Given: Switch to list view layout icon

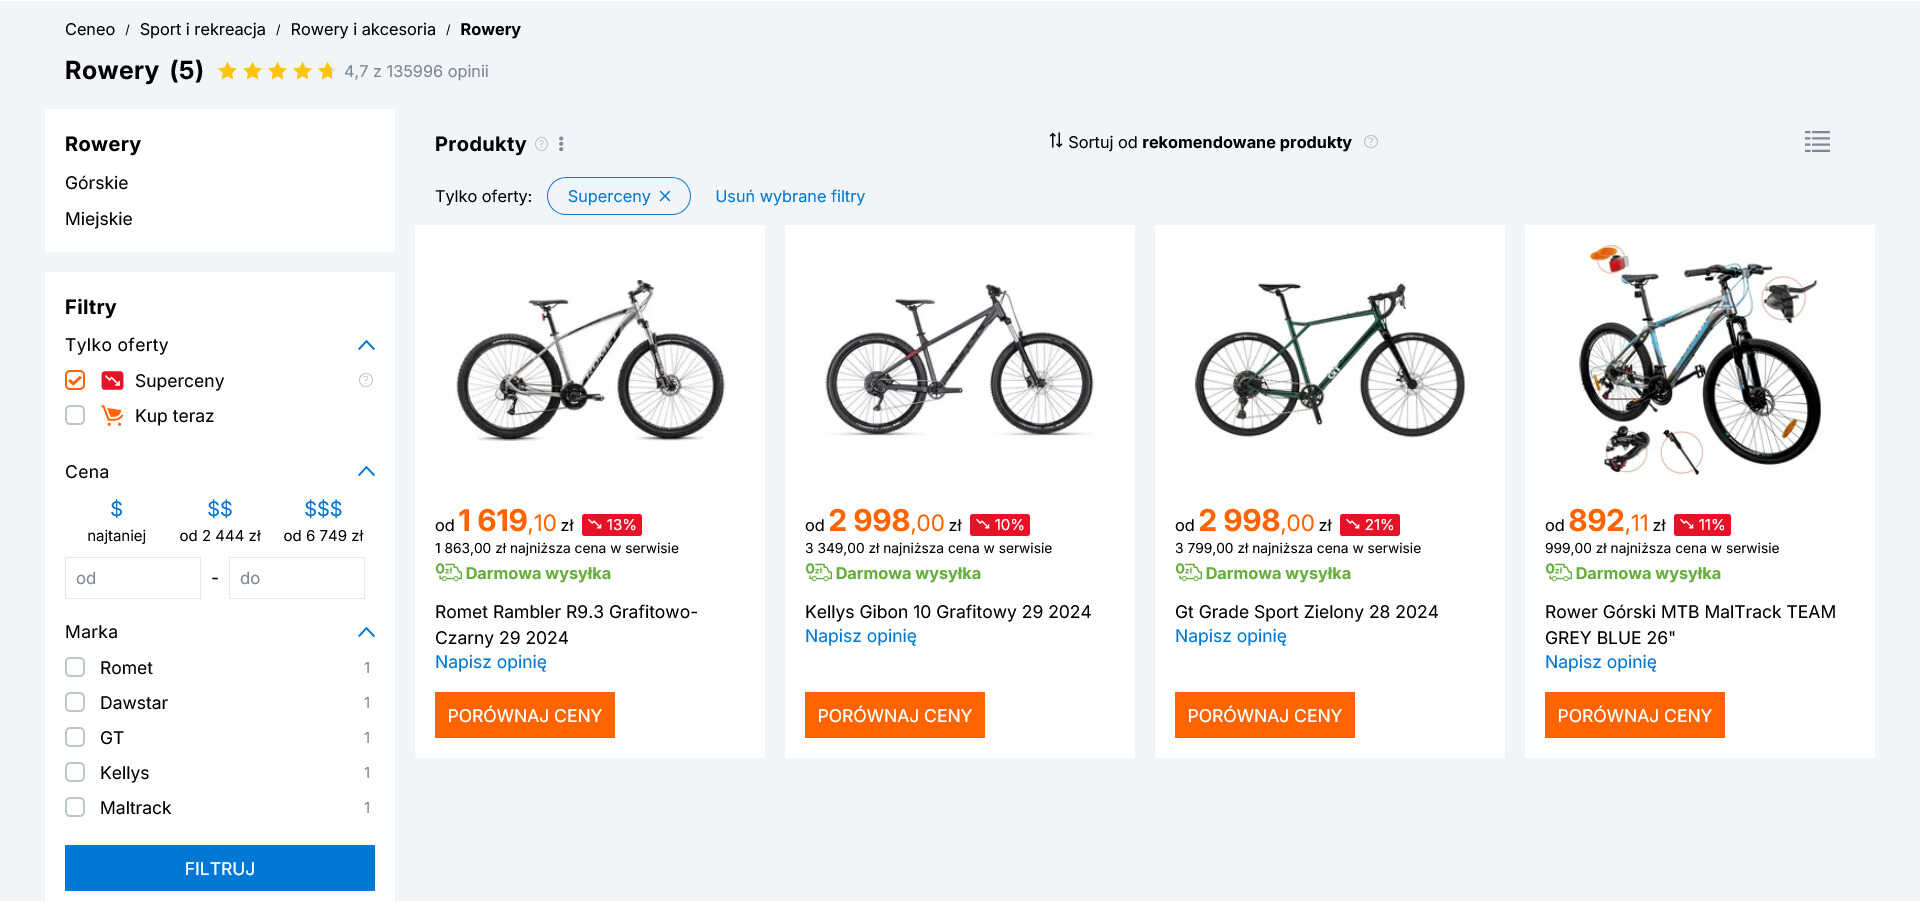Looking at the screenshot, I should [1817, 142].
